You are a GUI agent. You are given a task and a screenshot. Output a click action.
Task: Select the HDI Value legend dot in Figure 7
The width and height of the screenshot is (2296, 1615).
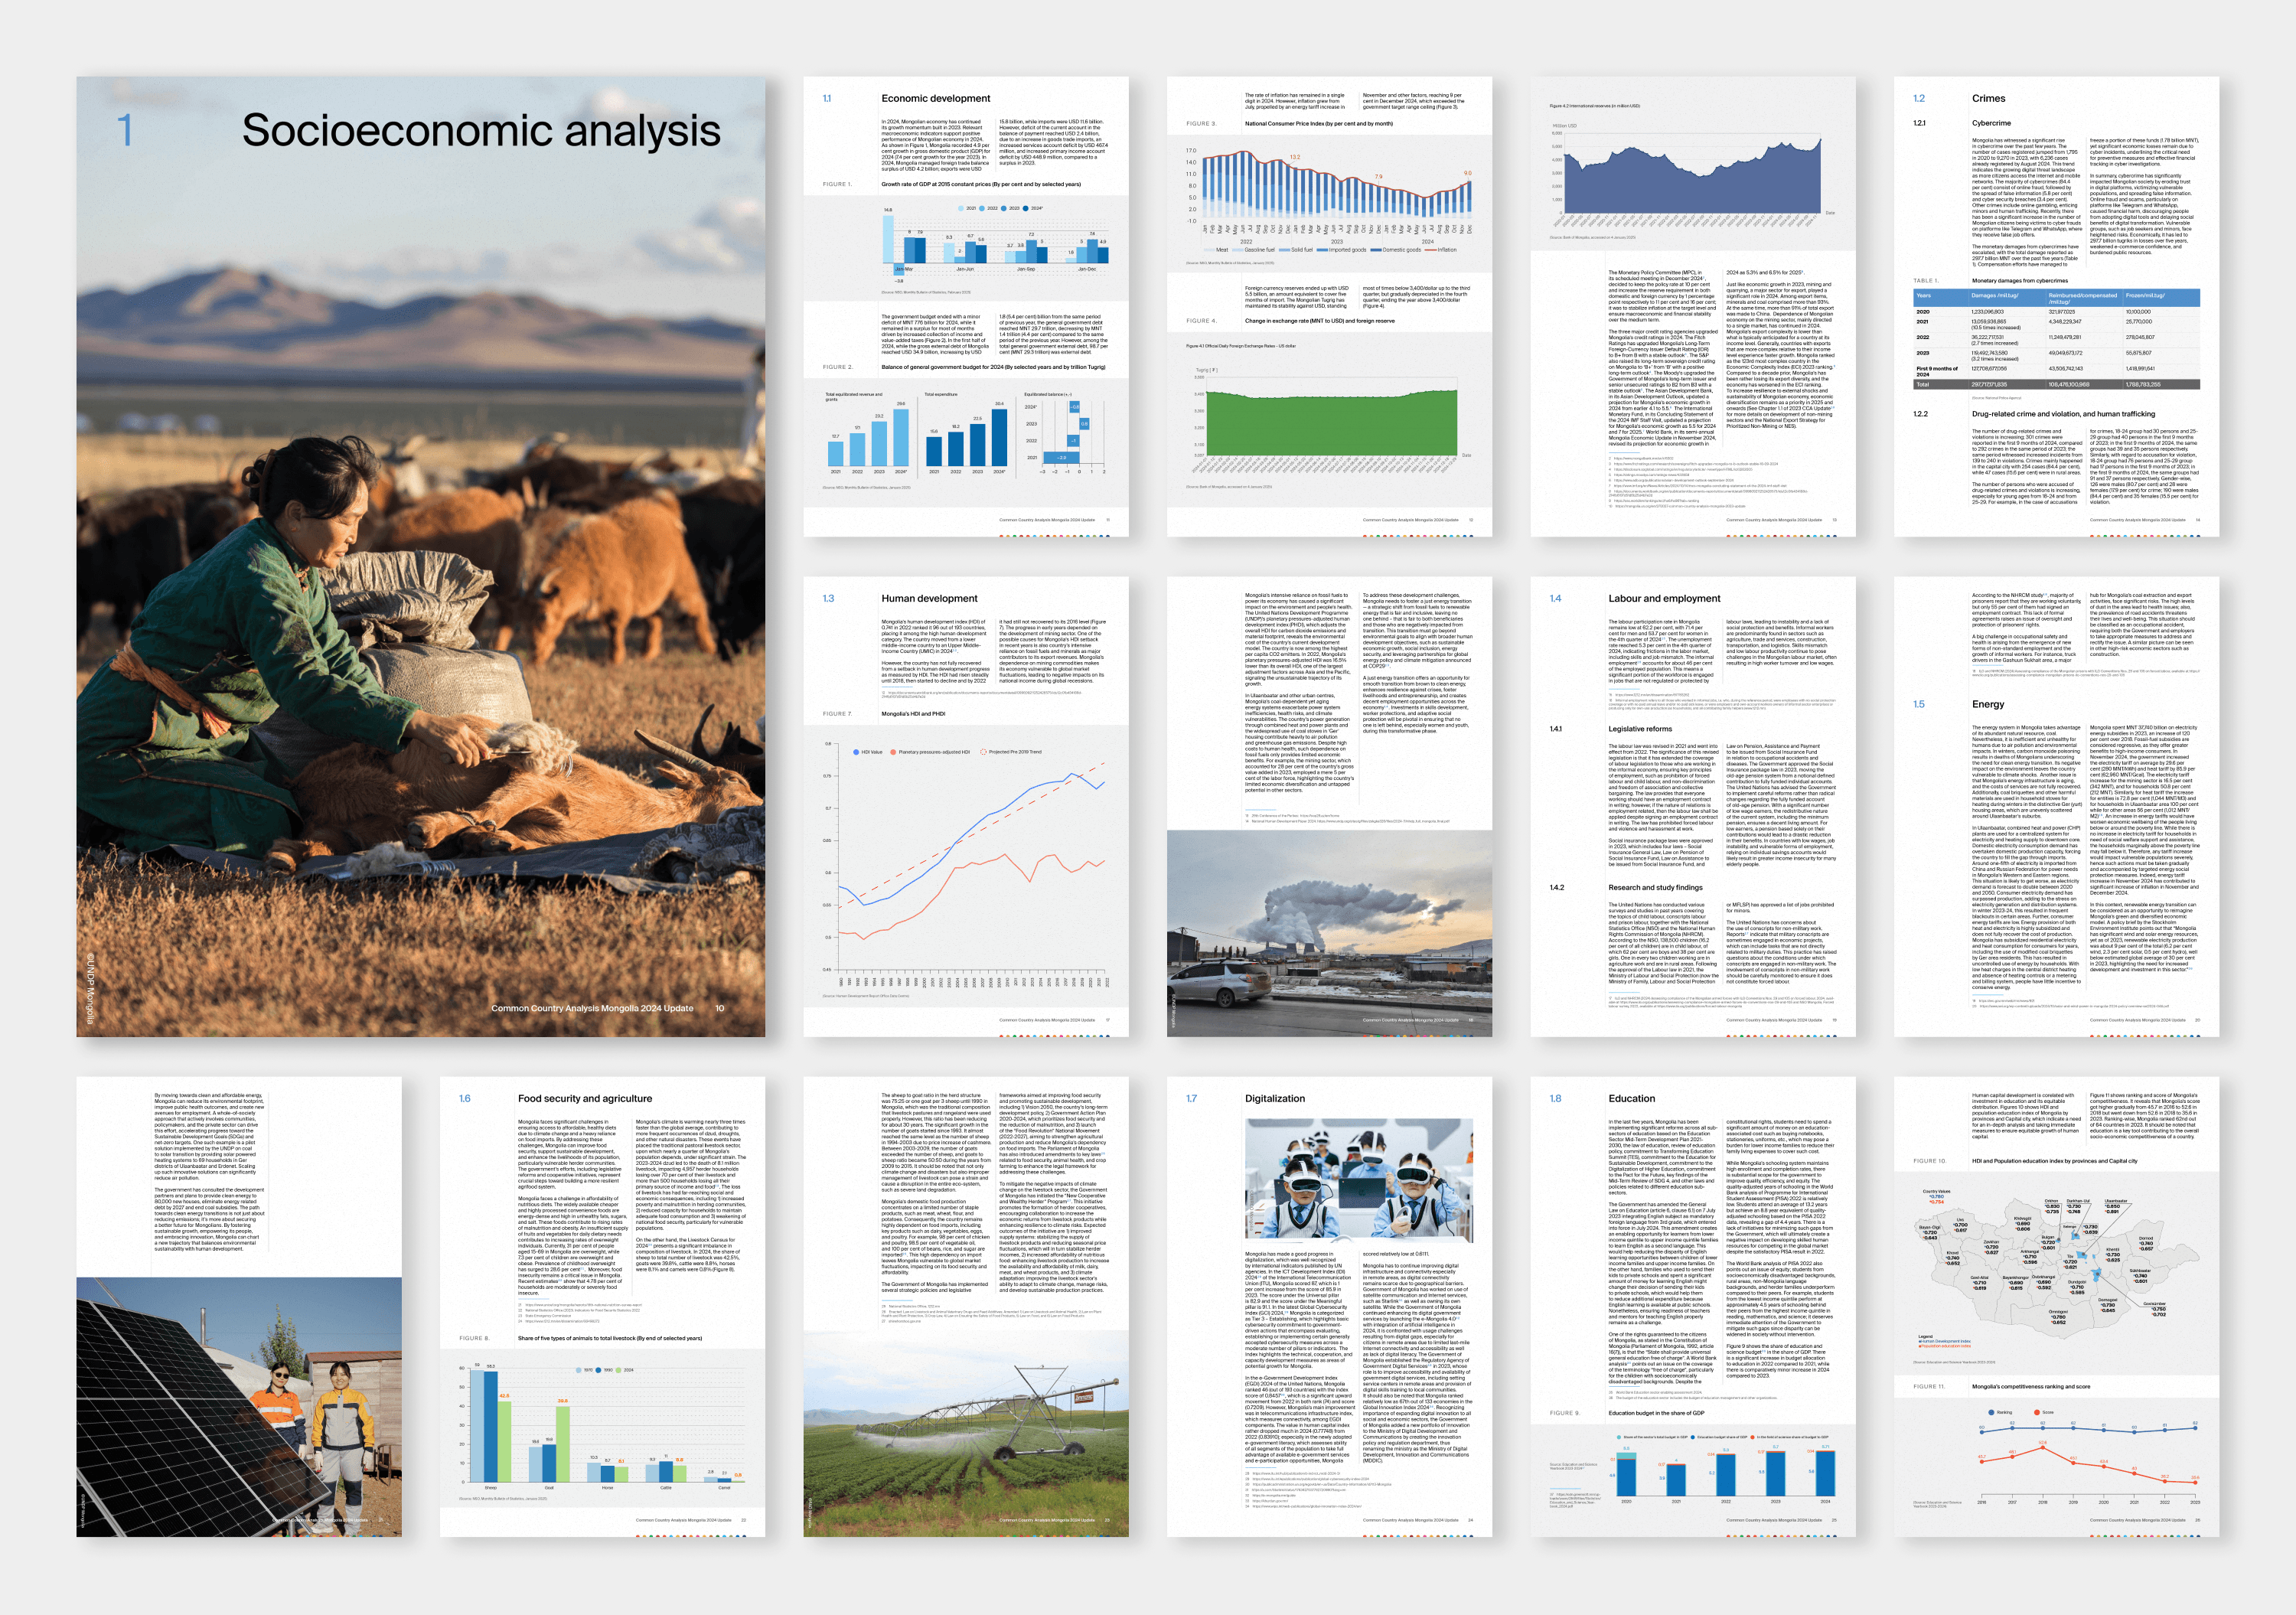[856, 752]
